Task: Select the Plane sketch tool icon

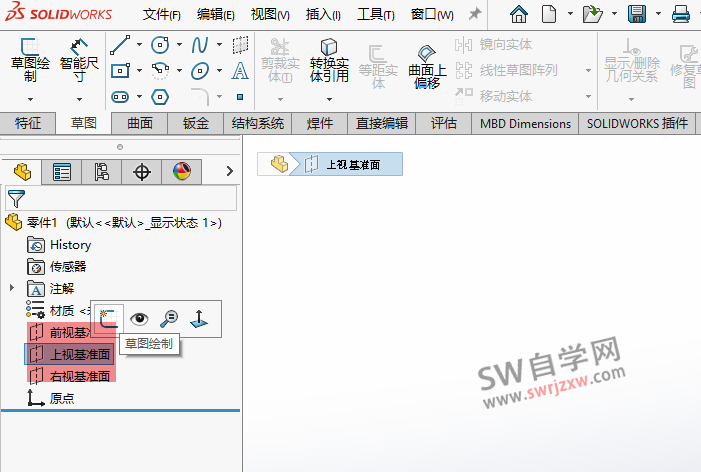Action: tap(240, 45)
